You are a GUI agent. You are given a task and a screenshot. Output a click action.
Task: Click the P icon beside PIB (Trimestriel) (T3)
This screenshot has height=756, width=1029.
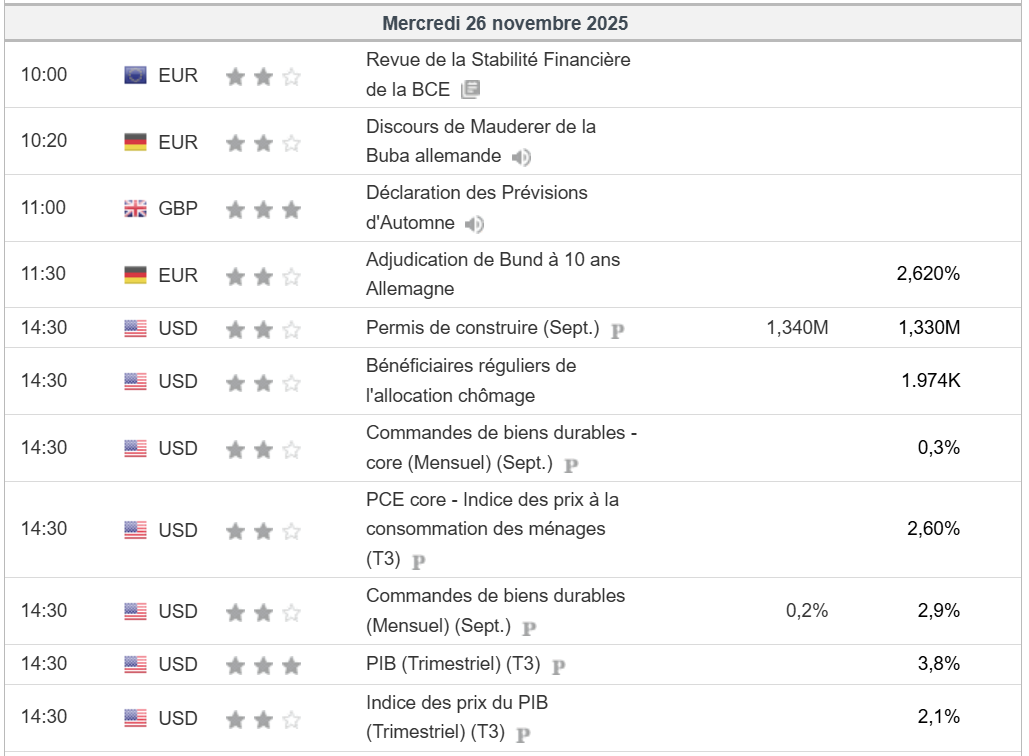pyautogui.click(x=559, y=665)
